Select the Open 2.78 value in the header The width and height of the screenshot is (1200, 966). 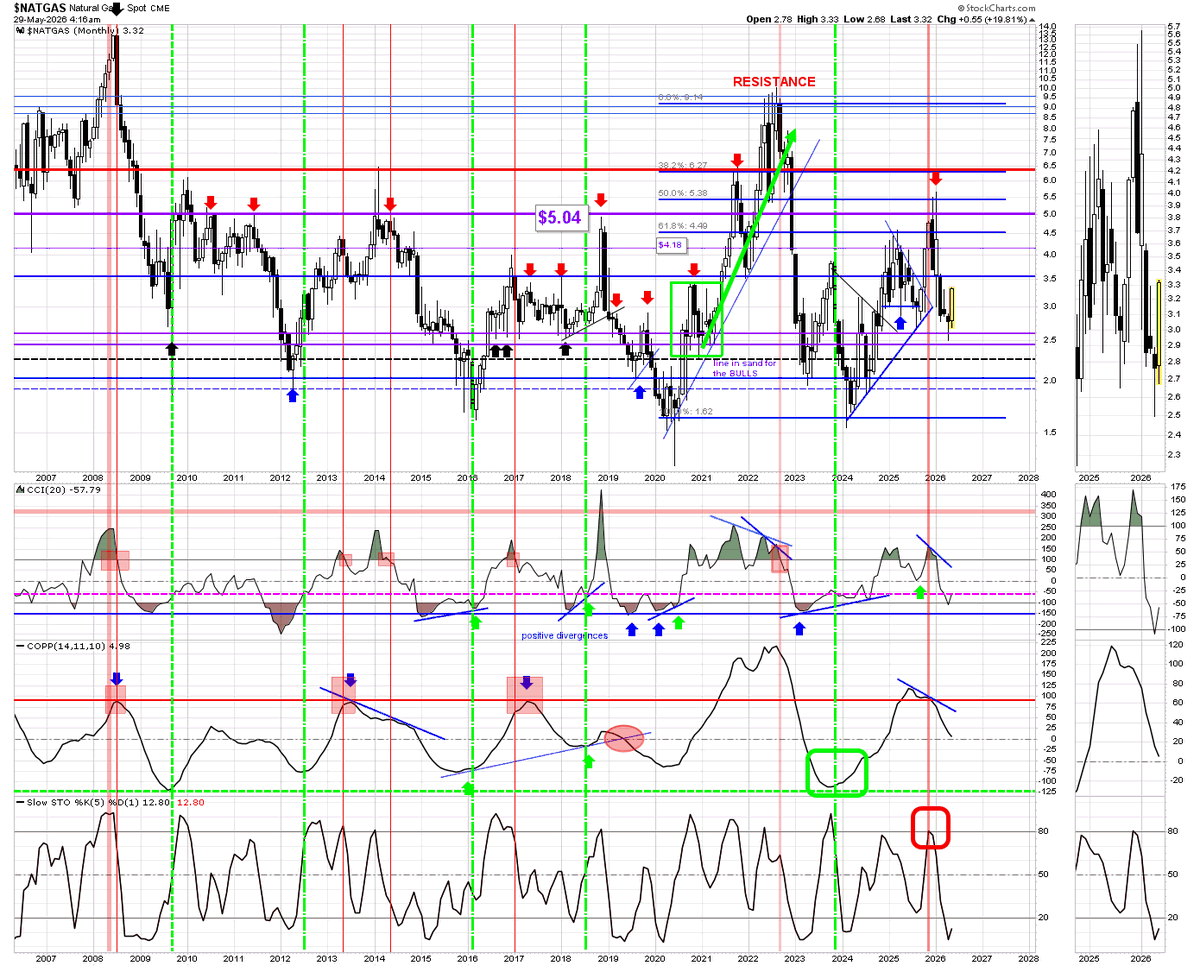pyautogui.click(x=769, y=19)
